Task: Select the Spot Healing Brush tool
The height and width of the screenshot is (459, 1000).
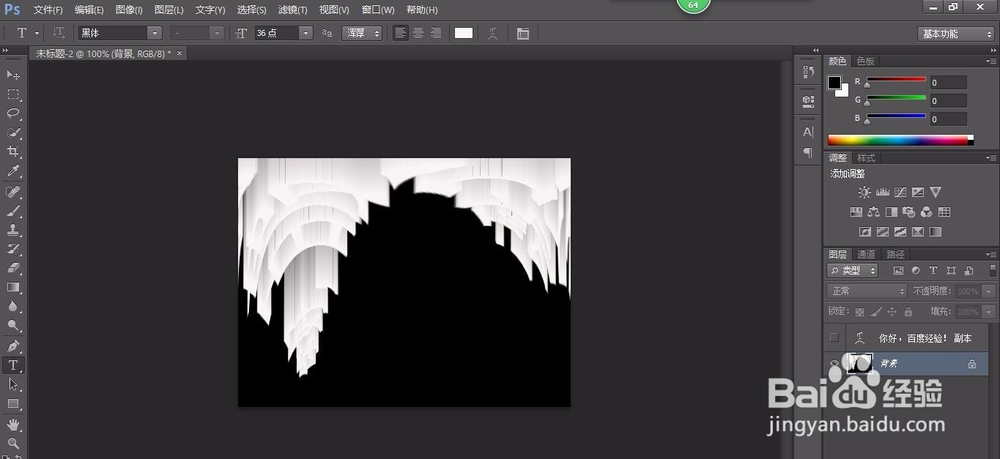Action: tap(13, 191)
